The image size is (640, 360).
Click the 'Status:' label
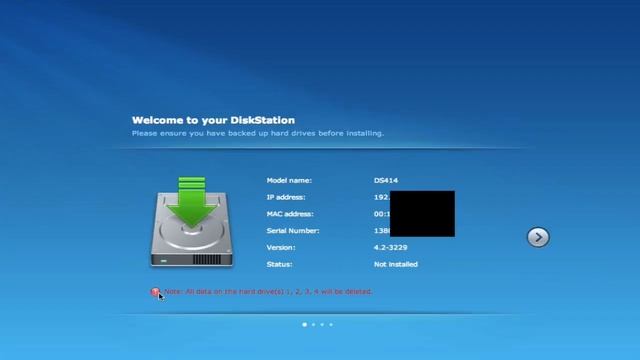(x=279, y=264)
